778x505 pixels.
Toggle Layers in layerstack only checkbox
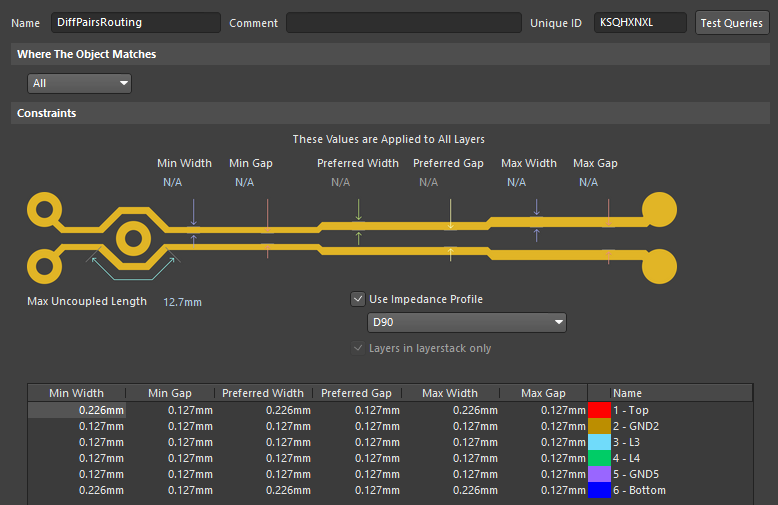click(358, 348)
